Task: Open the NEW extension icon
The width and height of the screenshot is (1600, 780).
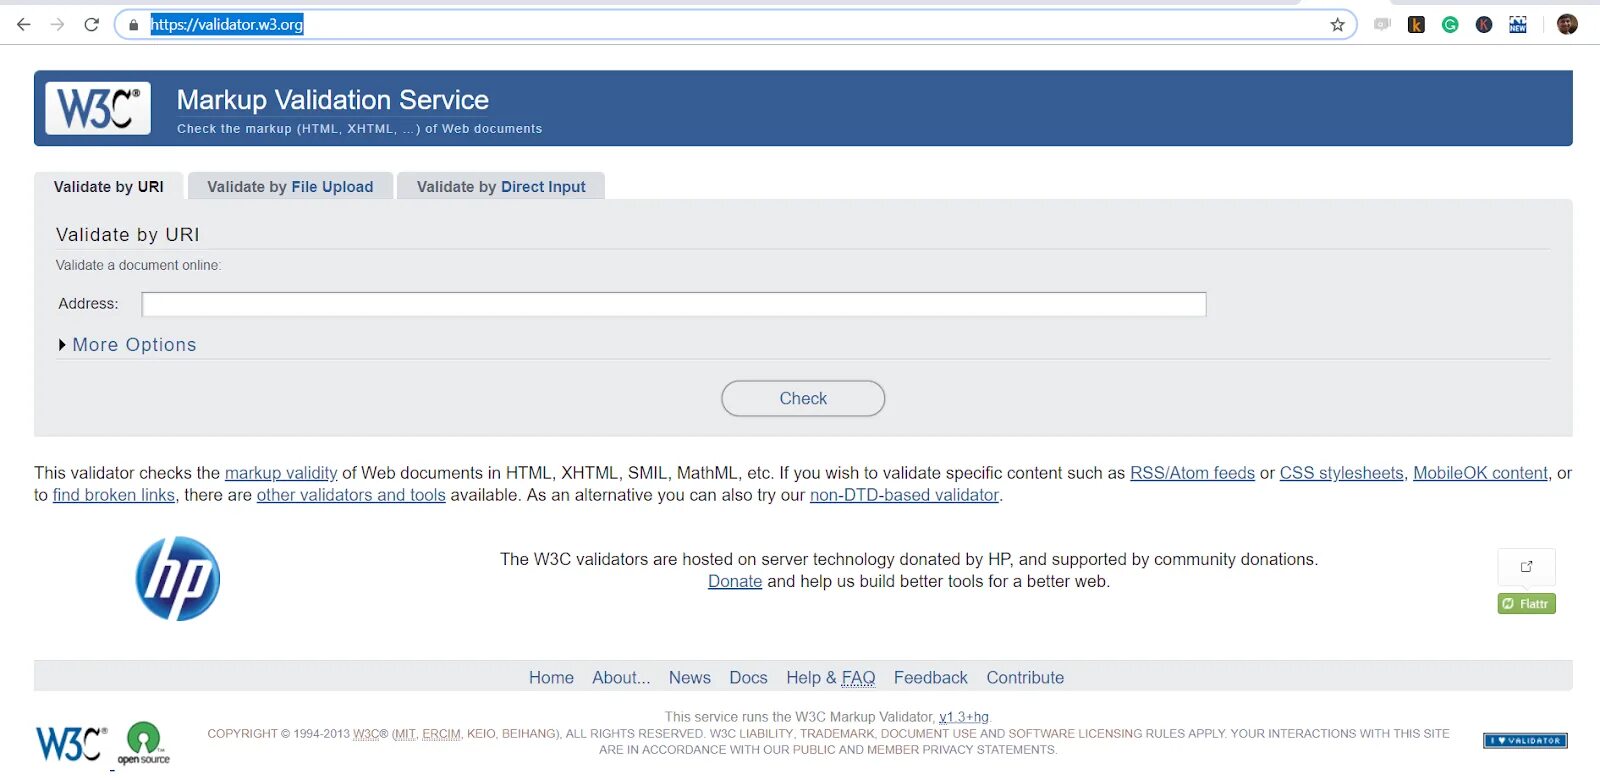Action: coord(1518,25)
